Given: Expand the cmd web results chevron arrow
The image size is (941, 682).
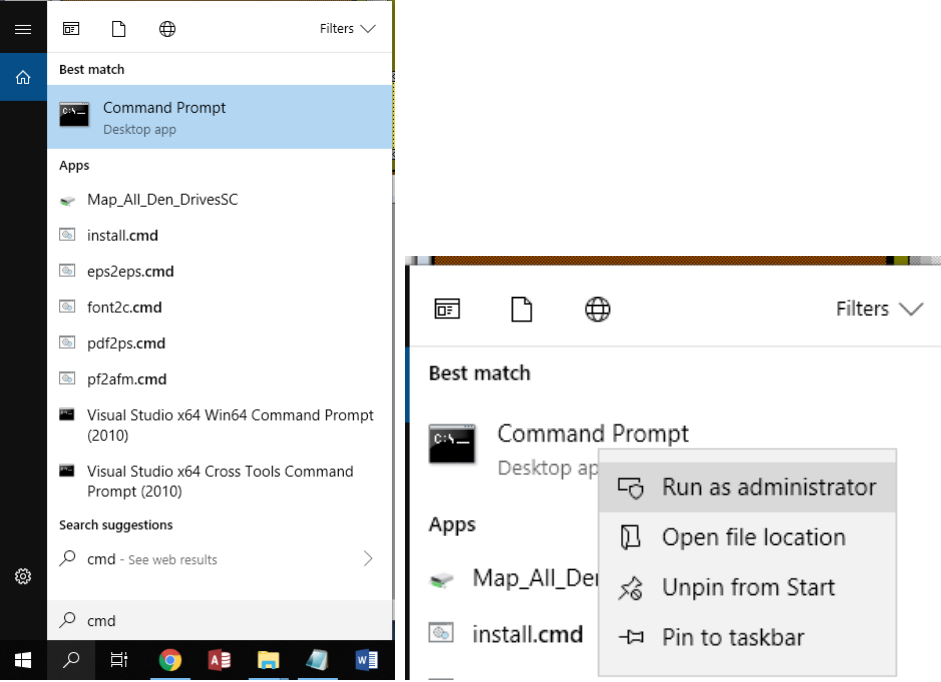Looking at the screenshot, I should (x=368, y=559).
